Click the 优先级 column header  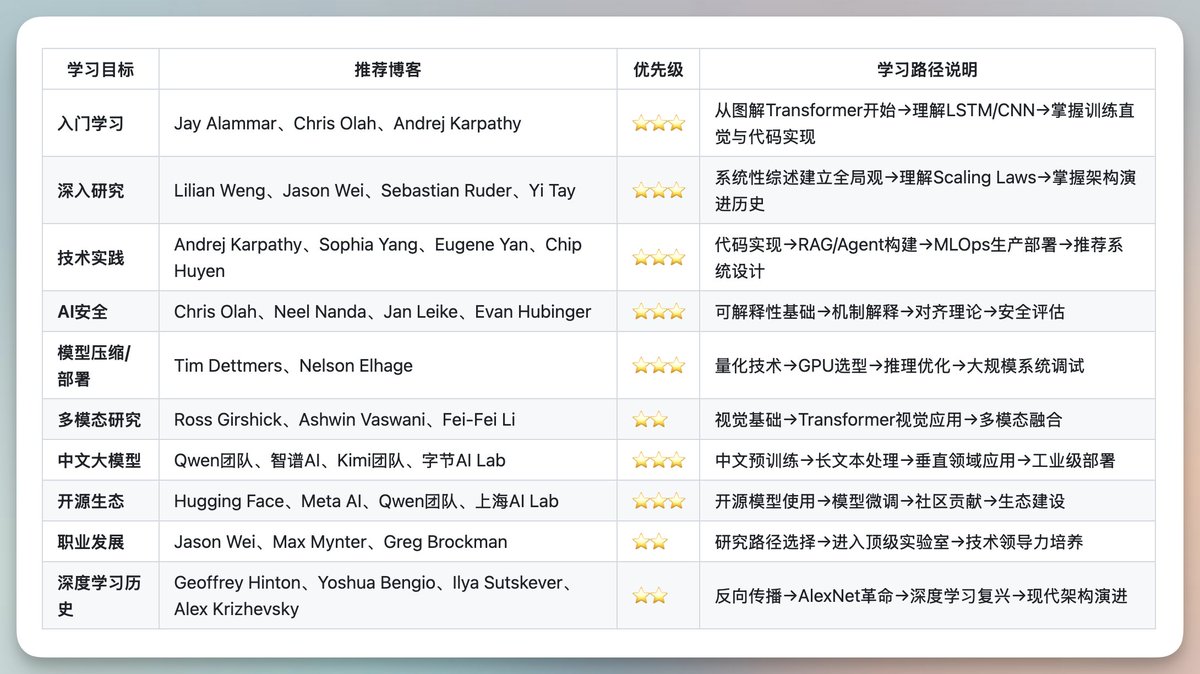click(x=658, y=70)
